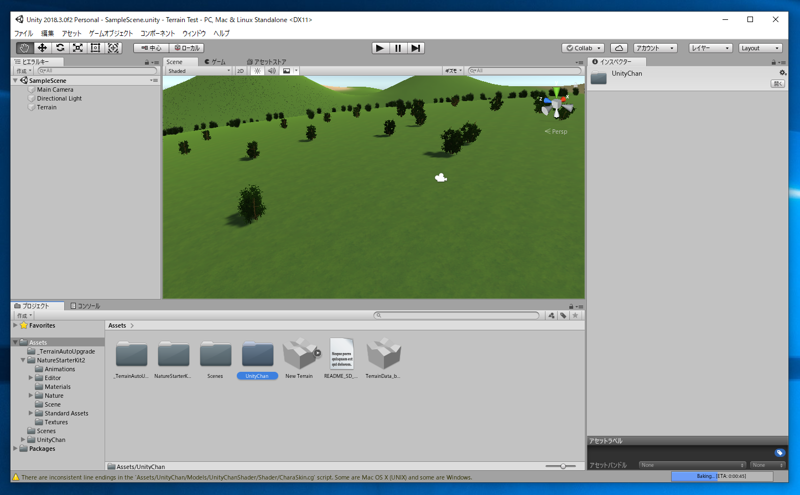Toggle 2D scene view mode
The width and height of the screenshot is (800, 495).
[x=240, y=71]
